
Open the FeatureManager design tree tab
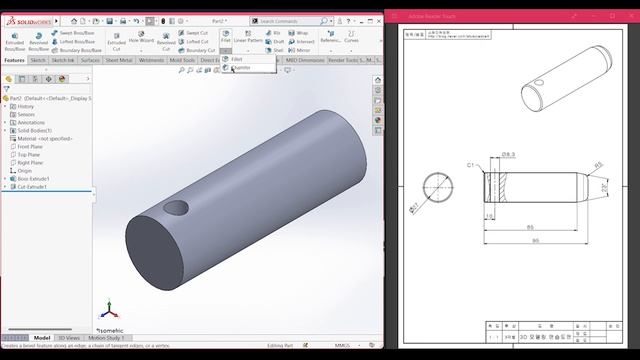9,79
